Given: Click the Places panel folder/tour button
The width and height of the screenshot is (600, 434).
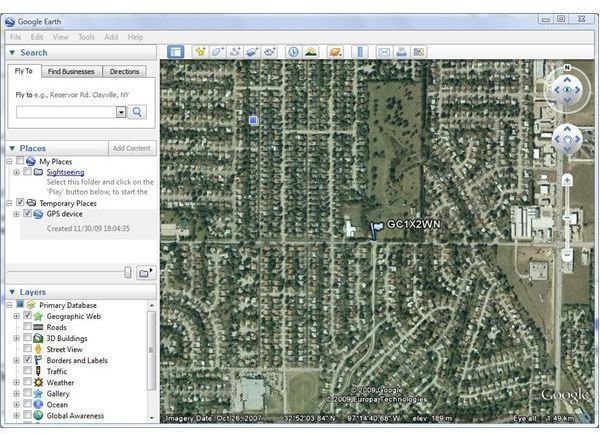Looking at the screenshot, I should (145, 272).
